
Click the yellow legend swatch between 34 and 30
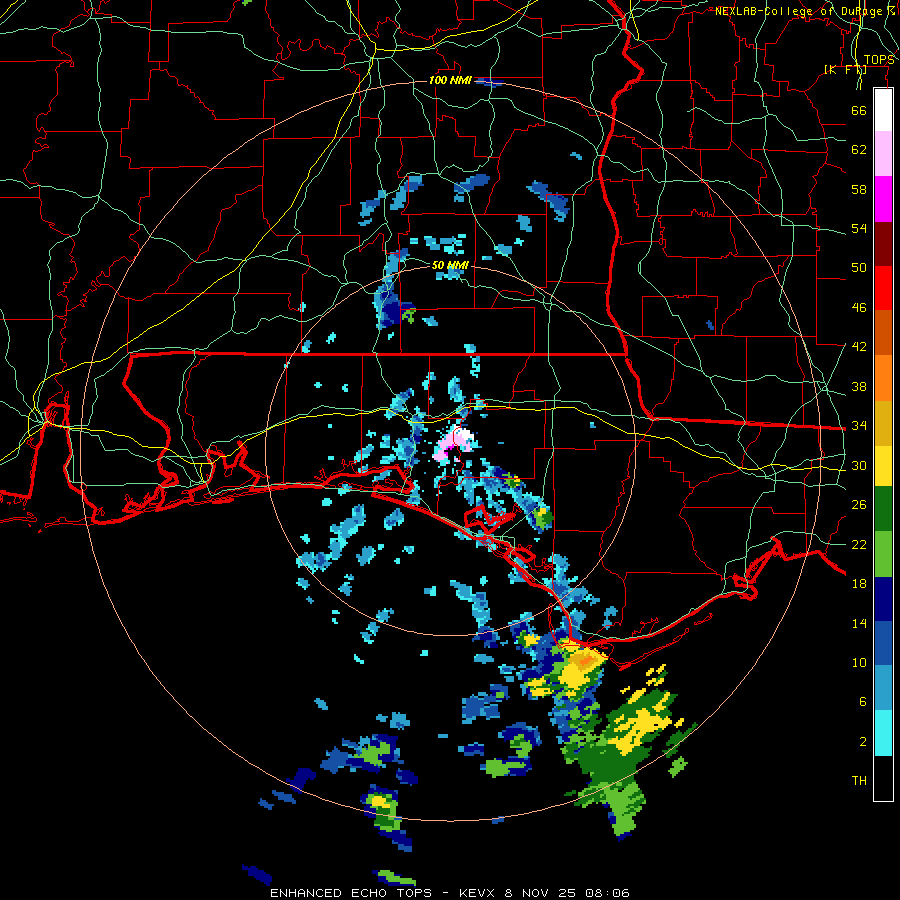click(x=883, y=465)
